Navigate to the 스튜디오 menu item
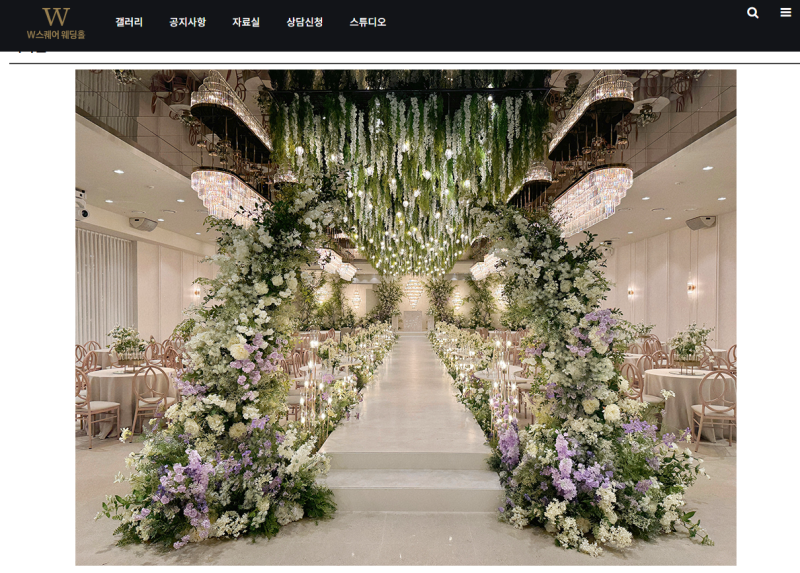Screen dimensions: 800x573 click(x=368, y=22)
